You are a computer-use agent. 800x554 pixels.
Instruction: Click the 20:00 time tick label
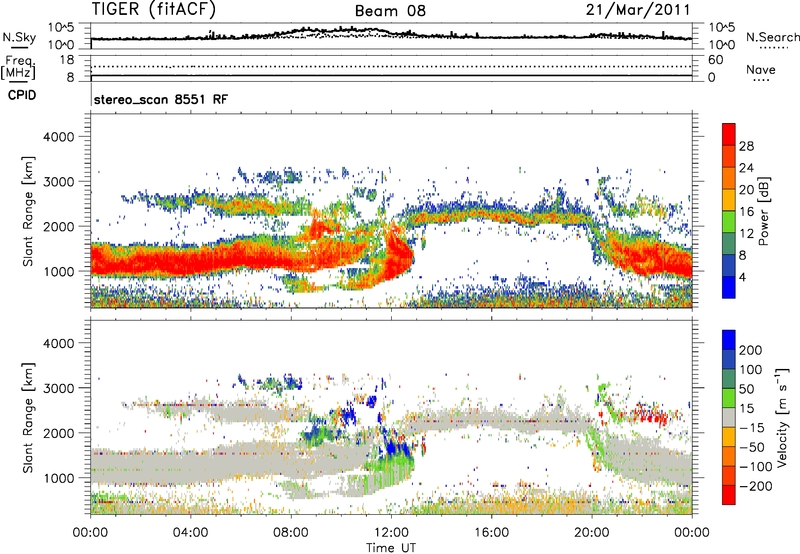591,533
